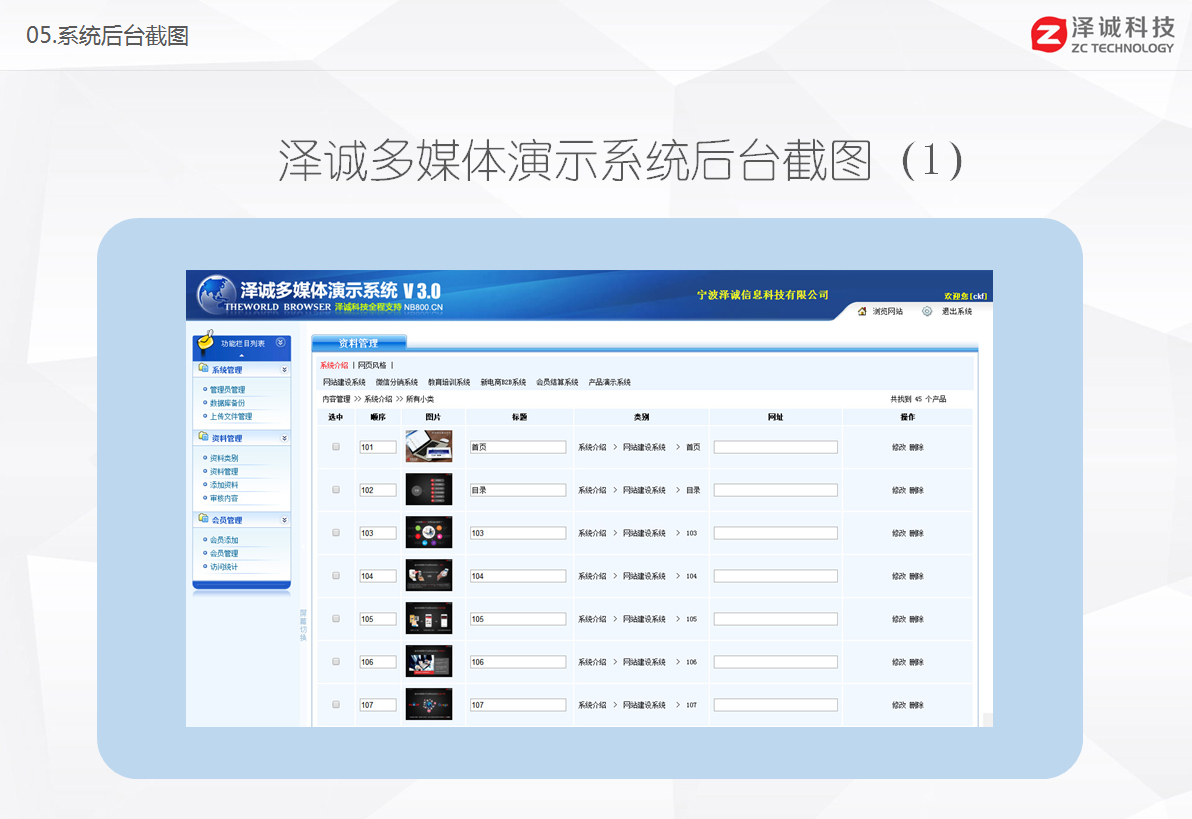Image resolution: width=1192 pixels, height=819 pixels.
Task: Check the checkbox for row 101
Action: click(x=336, y=447)
